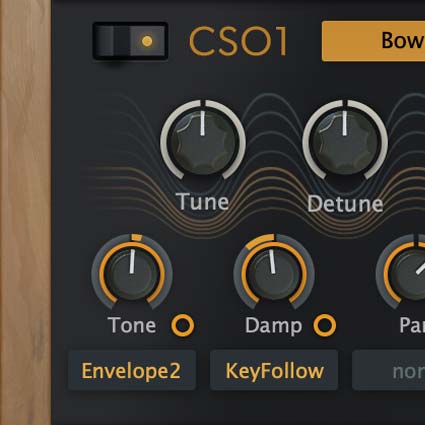Click the Tone knob
425x425 pixels.
(132, 275)
